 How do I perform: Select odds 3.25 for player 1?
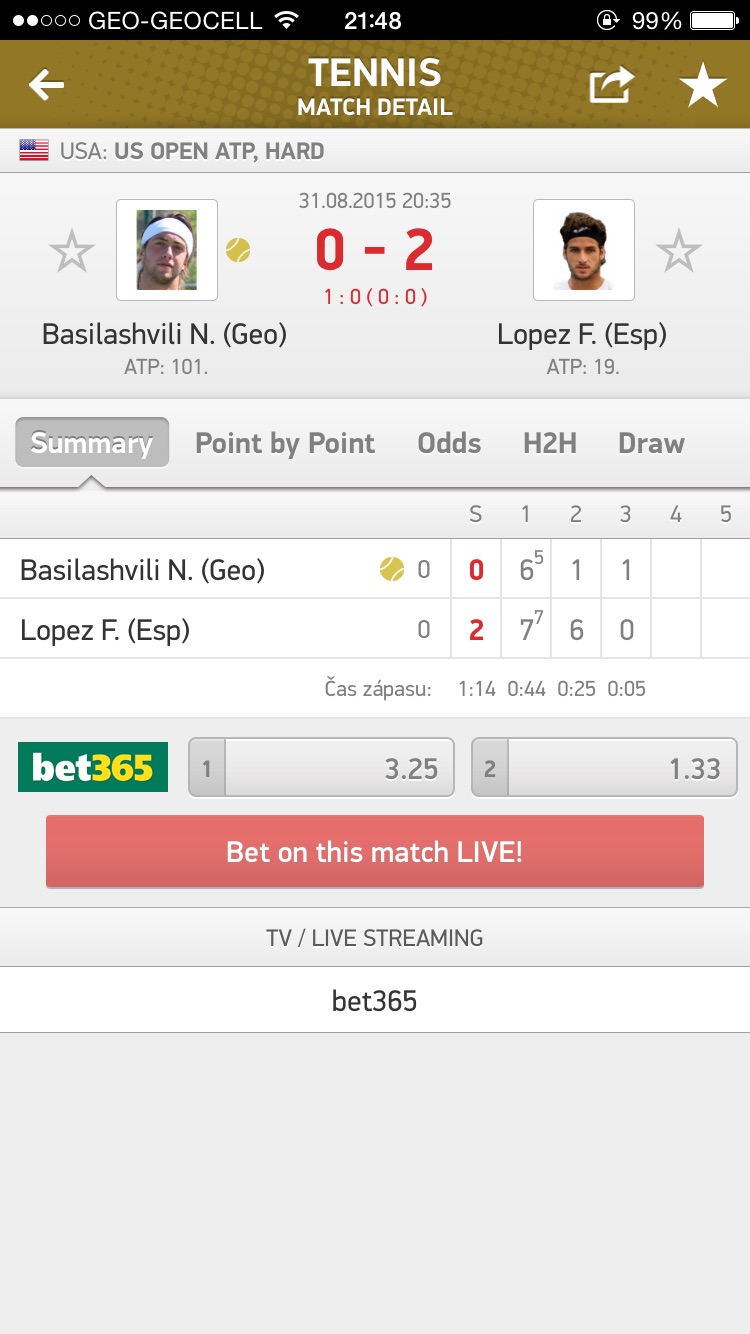tap(321, 767)
